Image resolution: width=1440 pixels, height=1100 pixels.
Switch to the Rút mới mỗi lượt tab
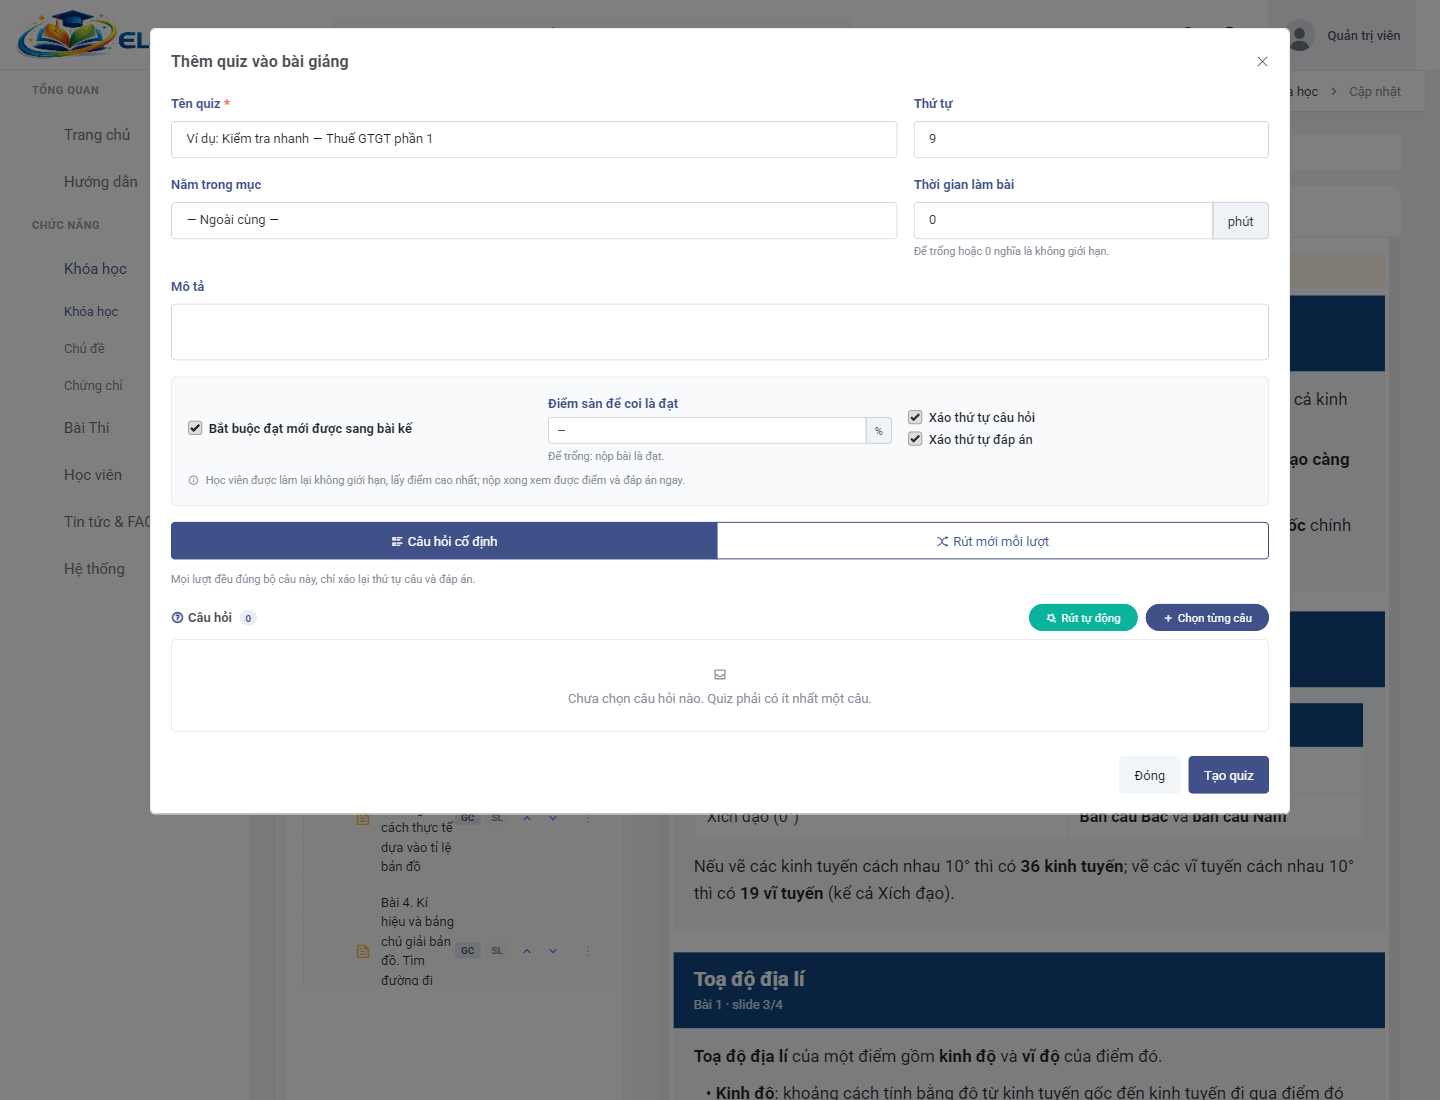[x=993, y=541]
